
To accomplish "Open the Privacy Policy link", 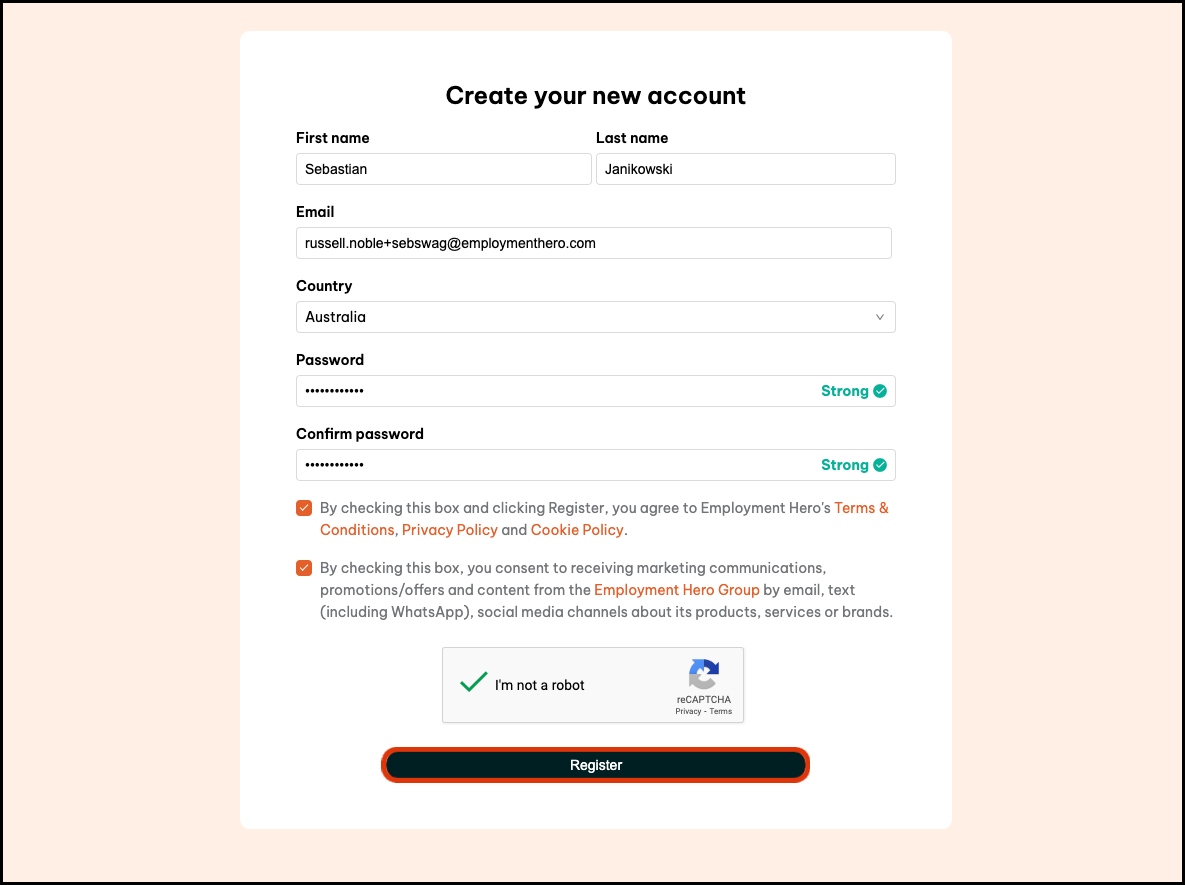I will coord(449,530).
